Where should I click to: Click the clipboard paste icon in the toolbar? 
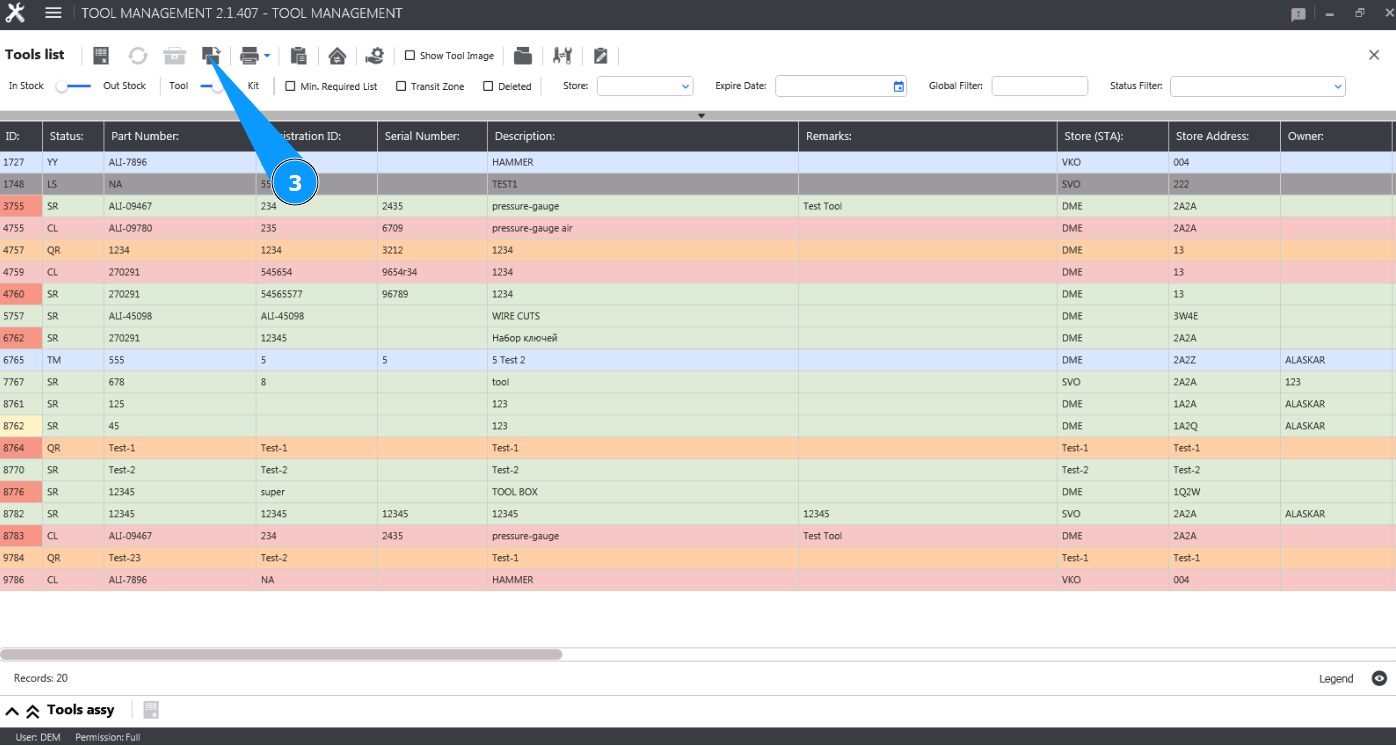[298, 56]
